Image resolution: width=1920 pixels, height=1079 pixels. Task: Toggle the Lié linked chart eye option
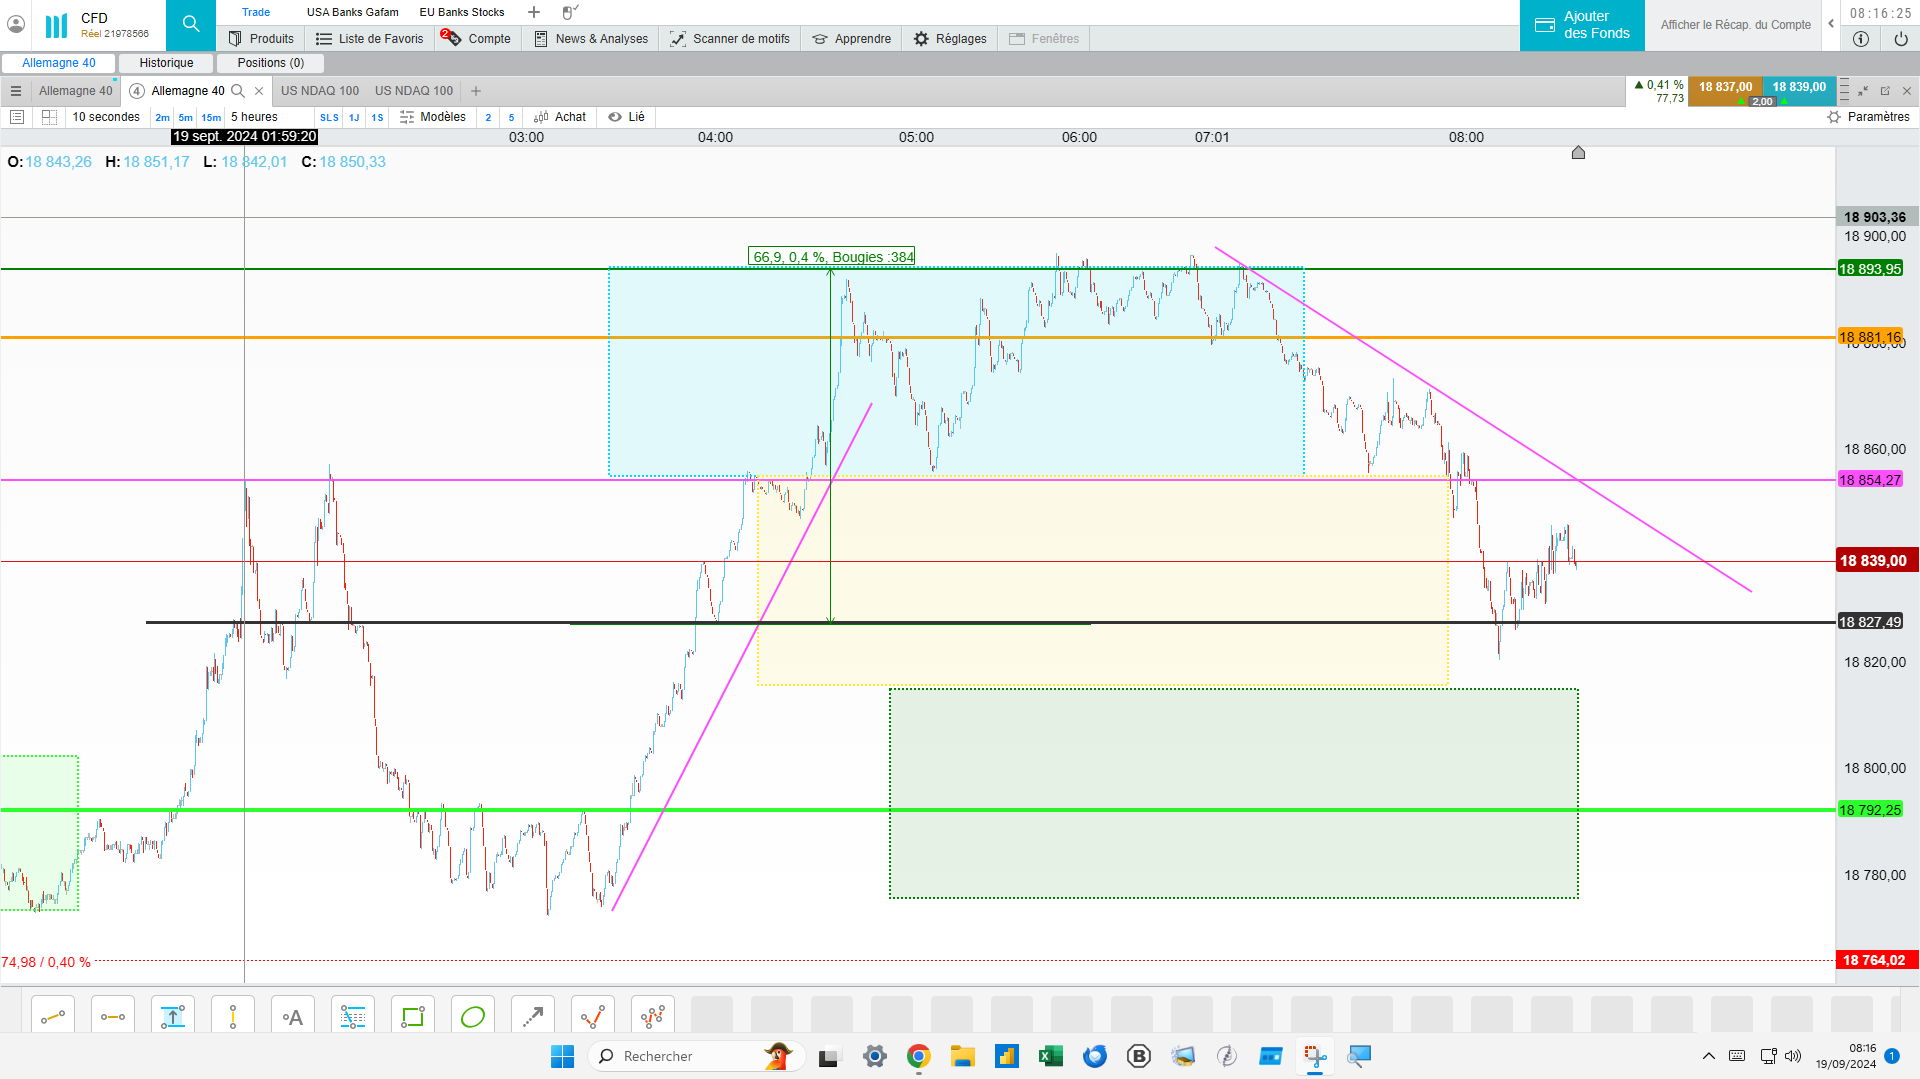pyautogui.click(x=627, y=117)
